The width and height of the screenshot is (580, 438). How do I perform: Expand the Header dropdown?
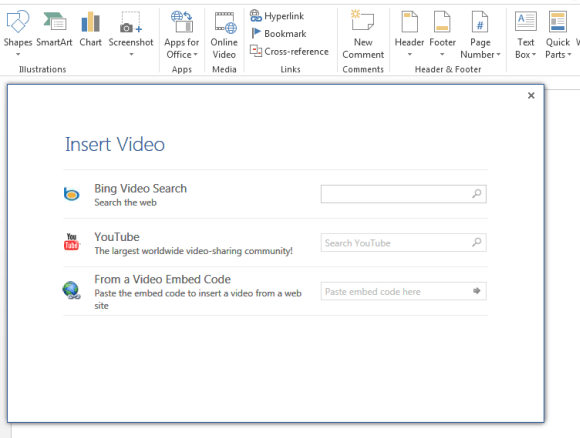click(409, 34)
